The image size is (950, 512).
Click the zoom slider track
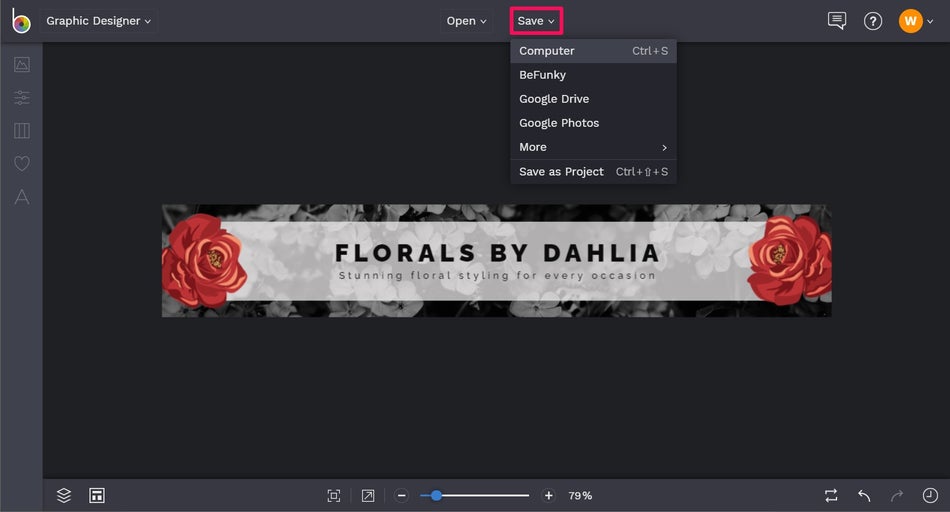point(474,496)
